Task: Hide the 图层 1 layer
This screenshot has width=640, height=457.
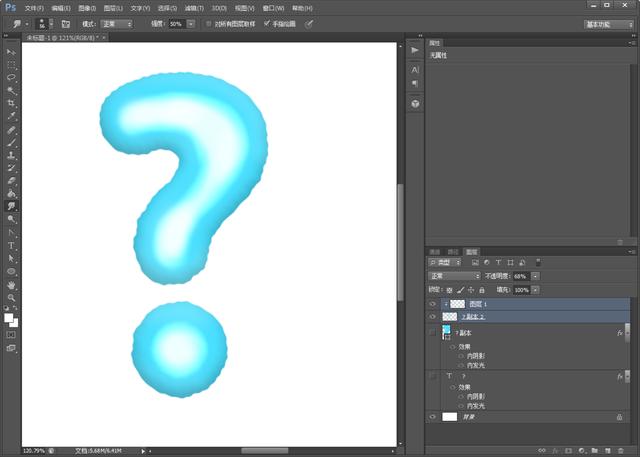Action: (432, 304)
